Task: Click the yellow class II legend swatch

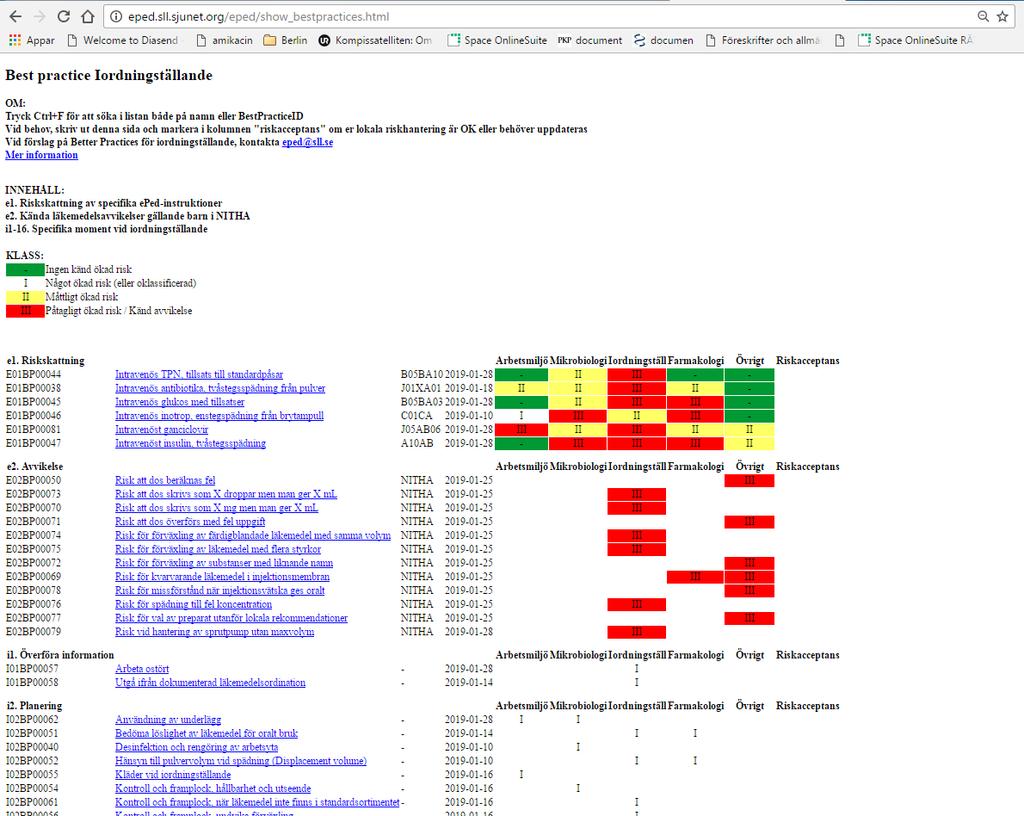Action: [25, 297]
